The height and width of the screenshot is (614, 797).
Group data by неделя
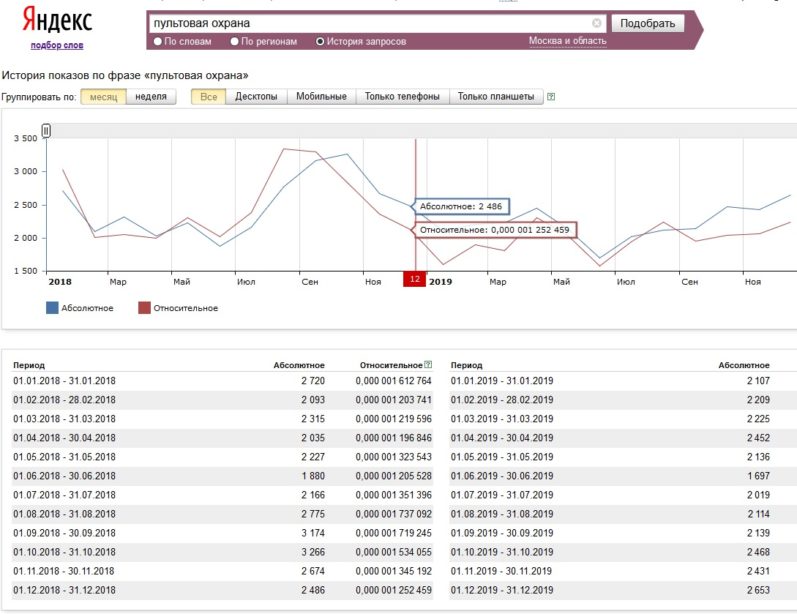[x=151, y=97]
